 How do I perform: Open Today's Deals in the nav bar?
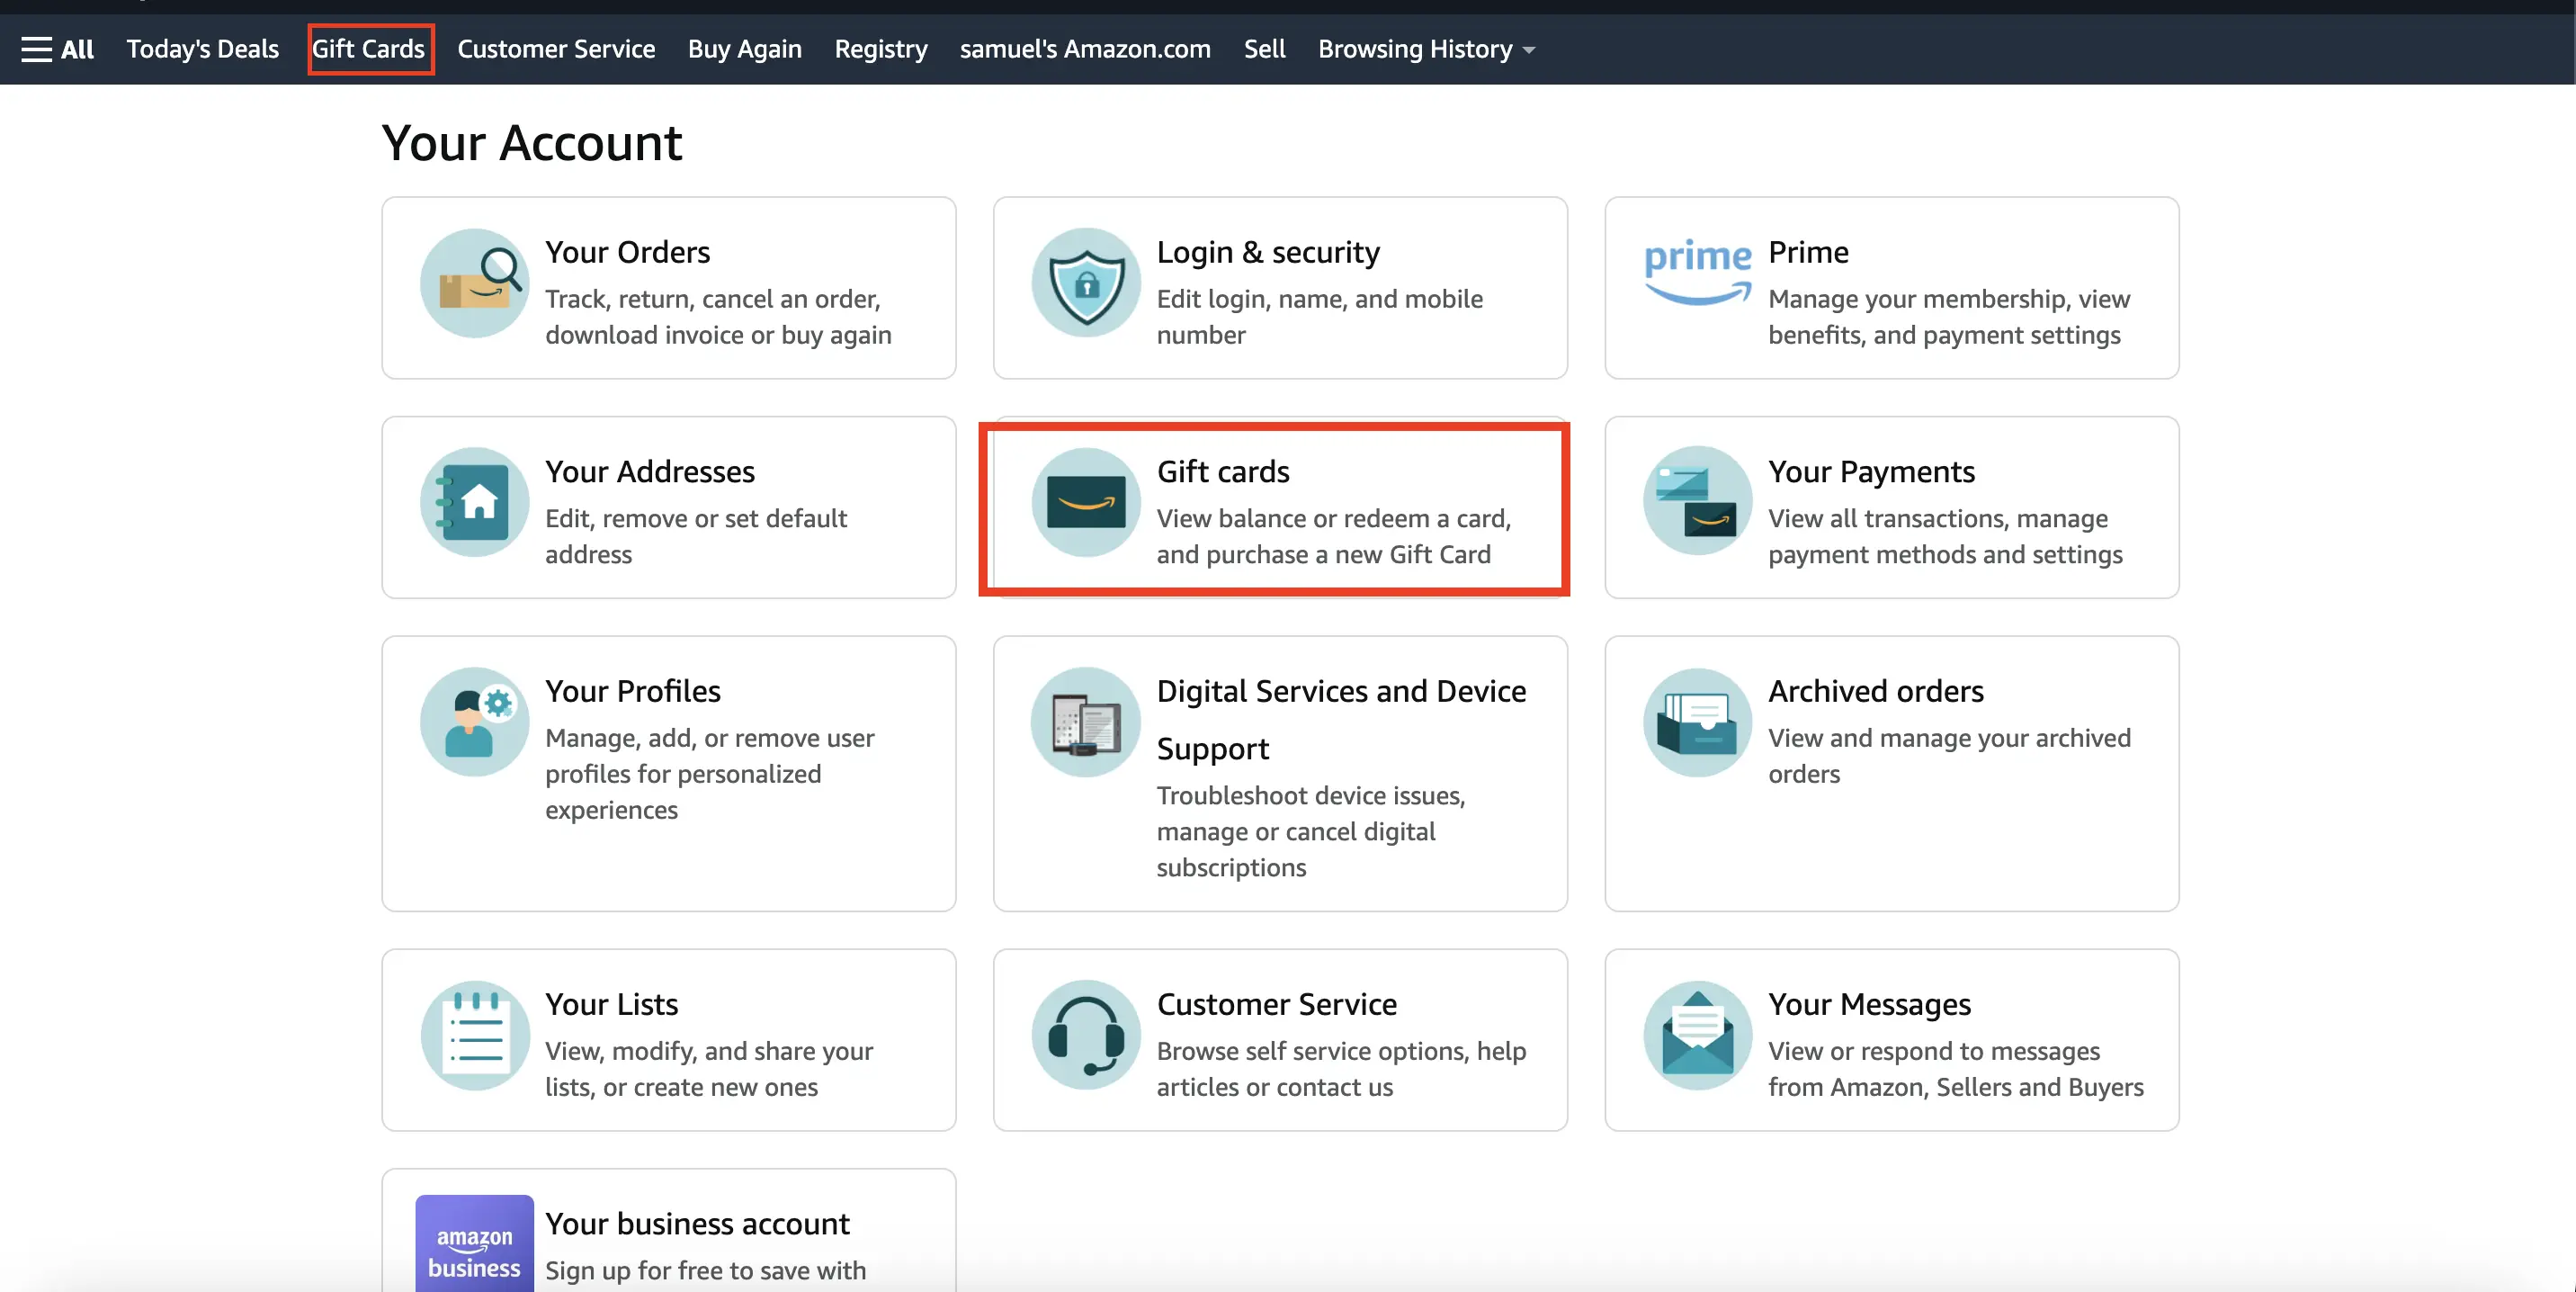point(203,49)
